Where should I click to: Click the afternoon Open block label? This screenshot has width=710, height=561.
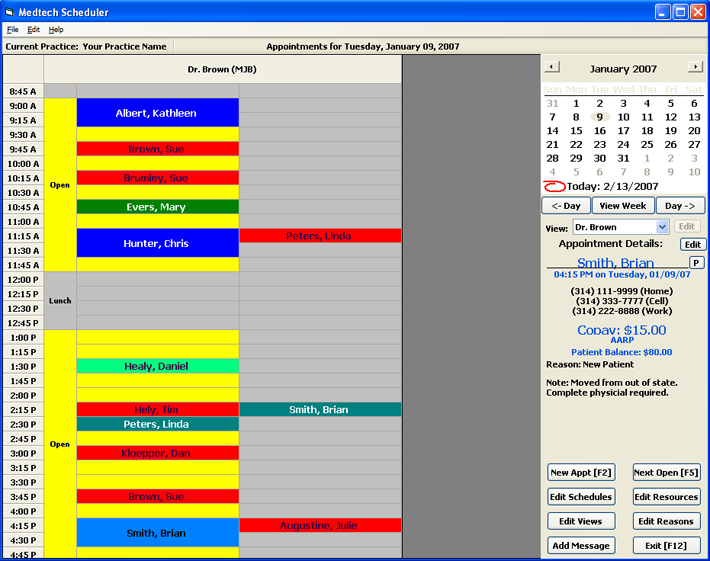pyautogui.click(x=60, y=444)
